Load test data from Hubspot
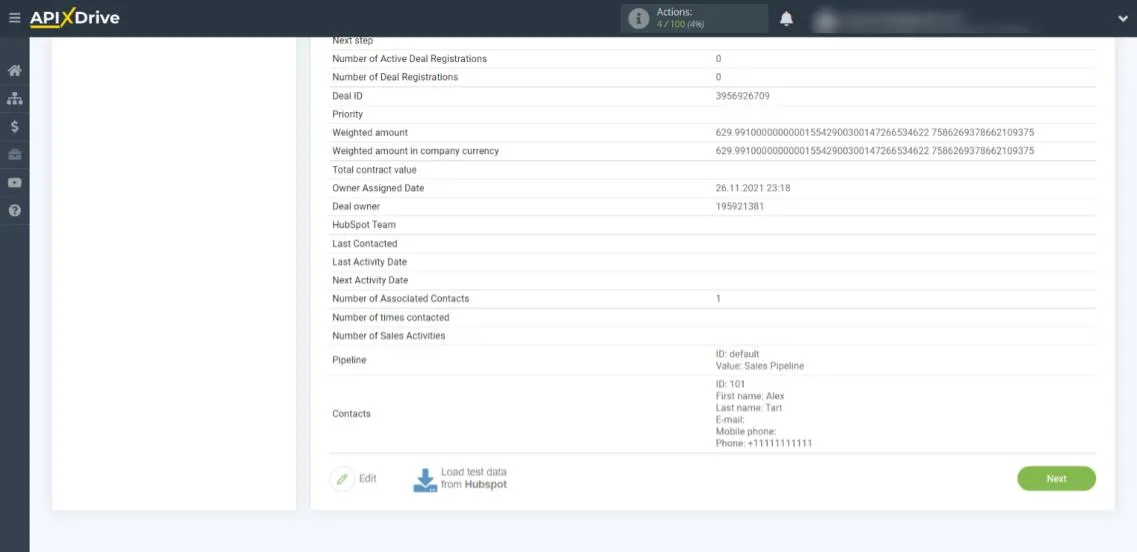 (x=461, y=479)
